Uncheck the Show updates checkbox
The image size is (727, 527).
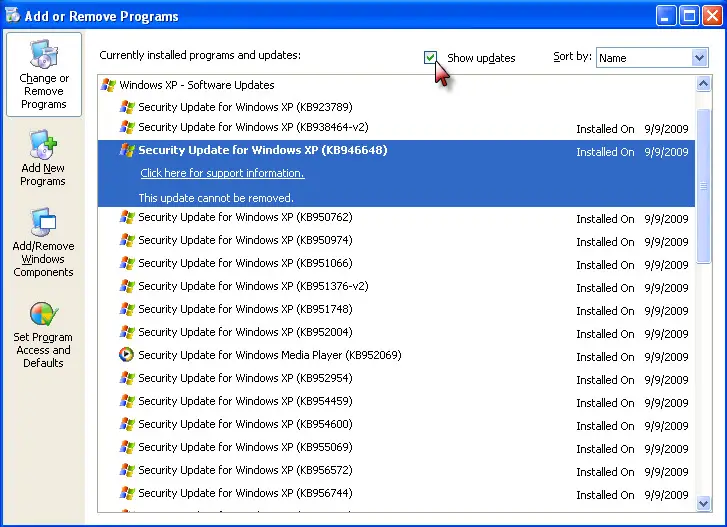pyautogui.click(x=430, y=57)
